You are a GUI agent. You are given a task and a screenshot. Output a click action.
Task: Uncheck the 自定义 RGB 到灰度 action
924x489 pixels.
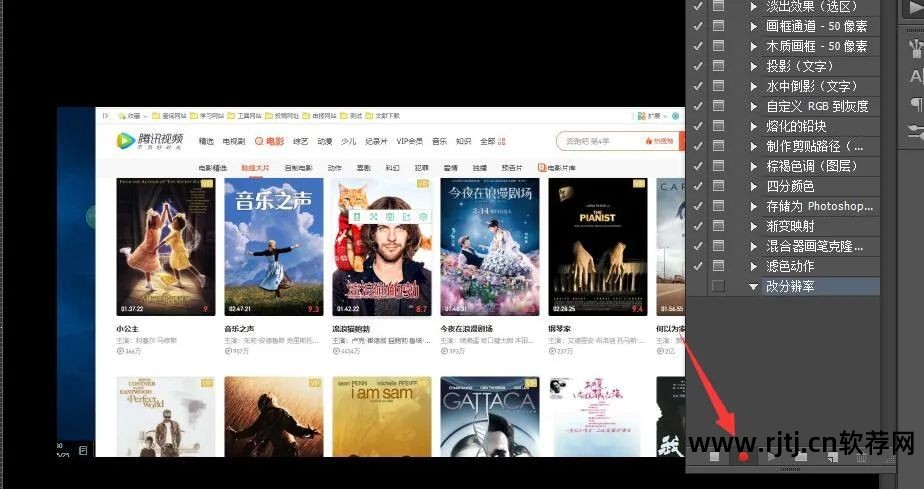(698, 106)
